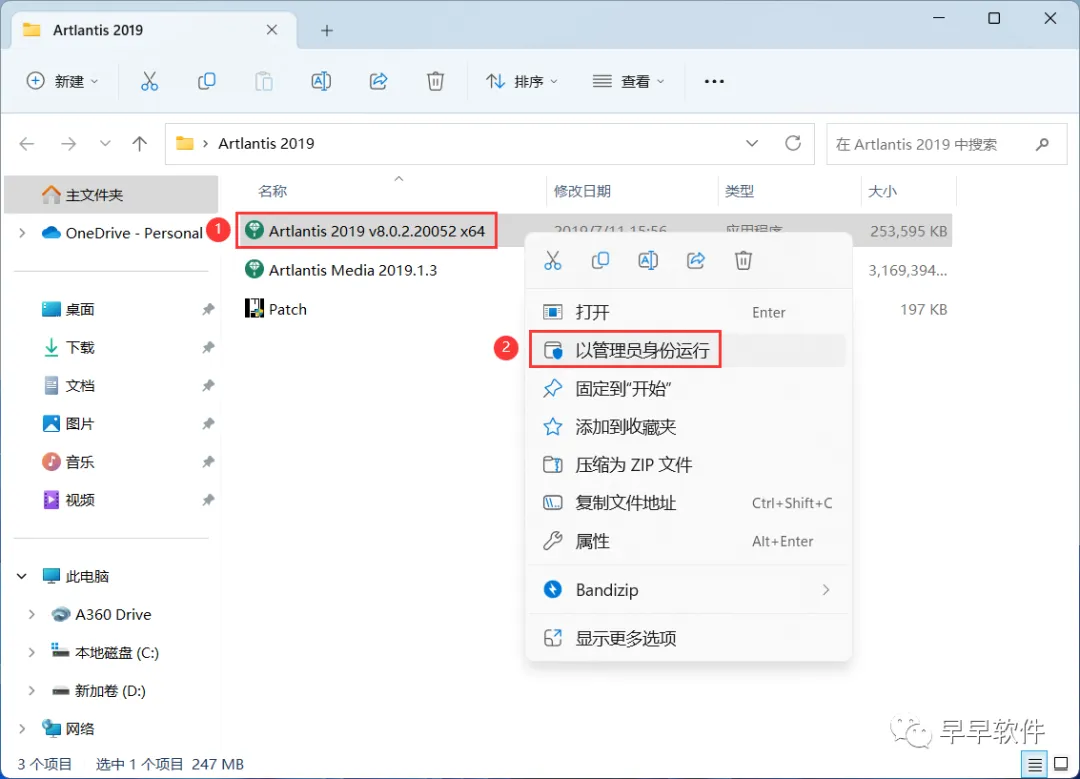Choose 打开 from the context menu

pos(687,312)
